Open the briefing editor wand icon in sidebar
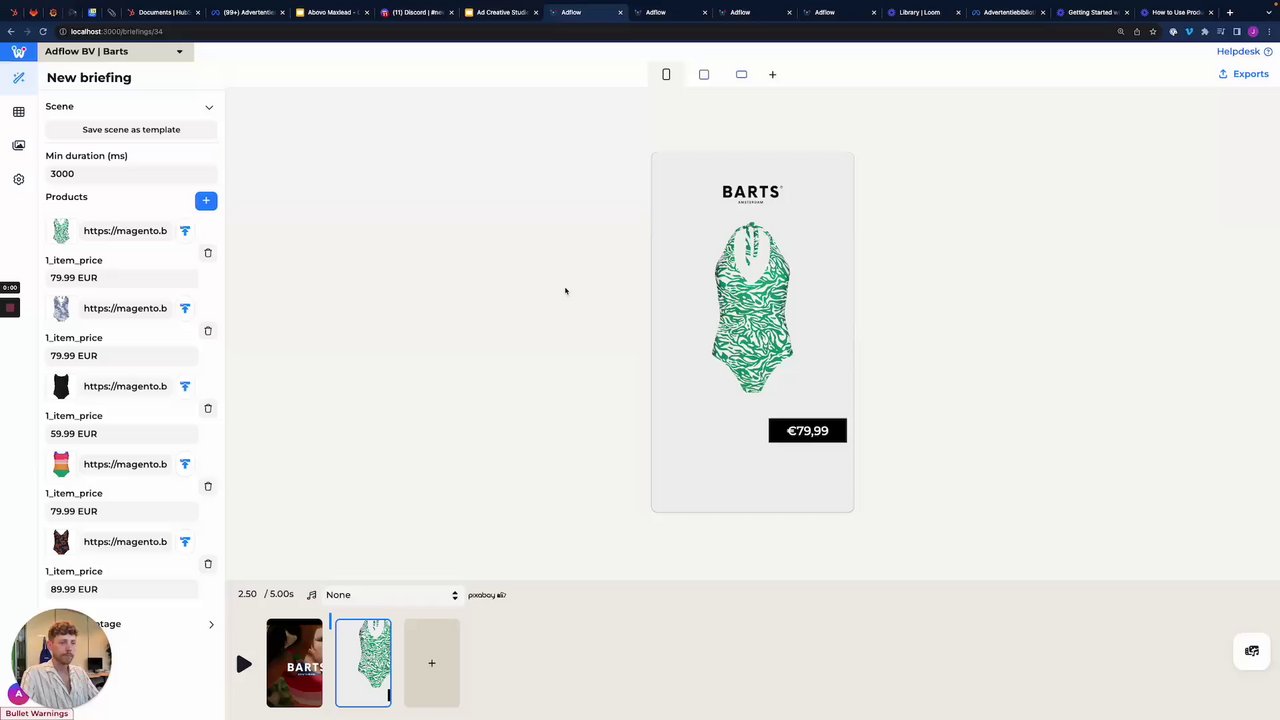The image size is (1280, 720). point(18,78)
